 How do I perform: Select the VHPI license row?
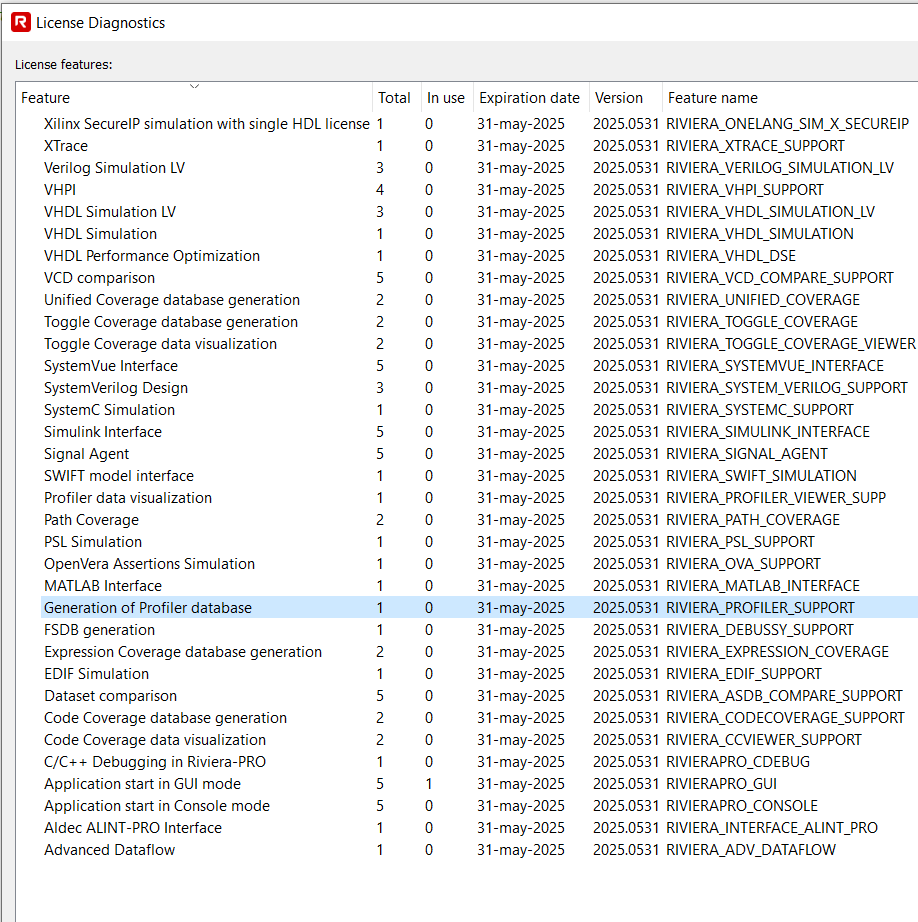point(60,190)
